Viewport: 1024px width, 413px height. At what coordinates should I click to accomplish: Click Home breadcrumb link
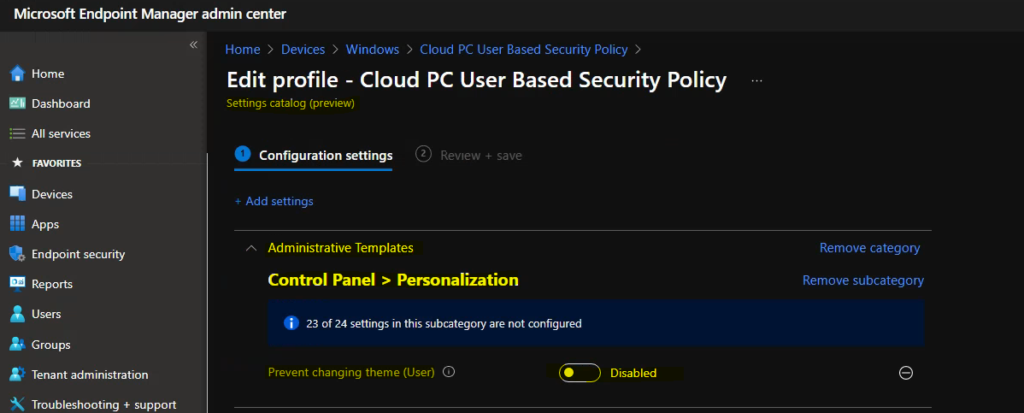(242, 50)
